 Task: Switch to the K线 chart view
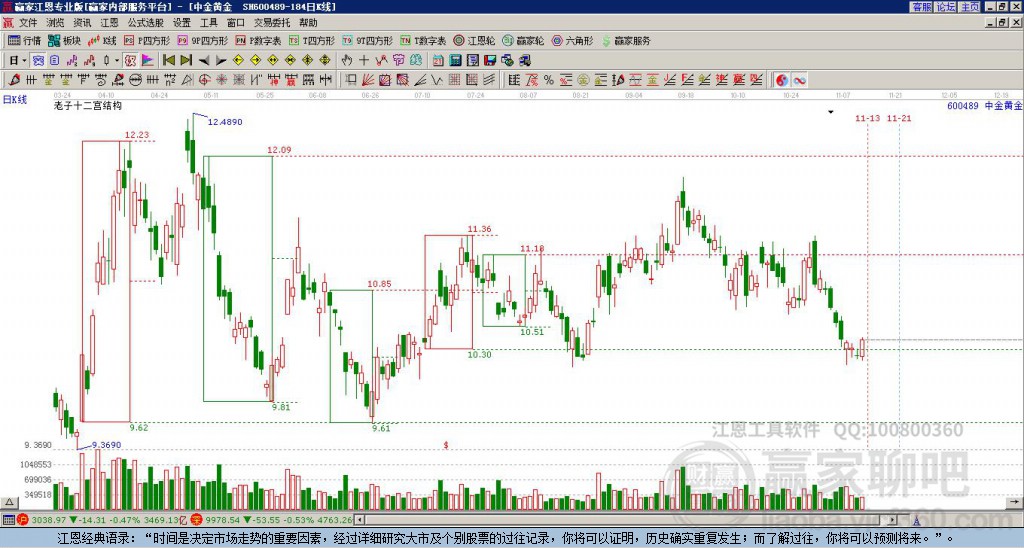click(x=102, y=40)
